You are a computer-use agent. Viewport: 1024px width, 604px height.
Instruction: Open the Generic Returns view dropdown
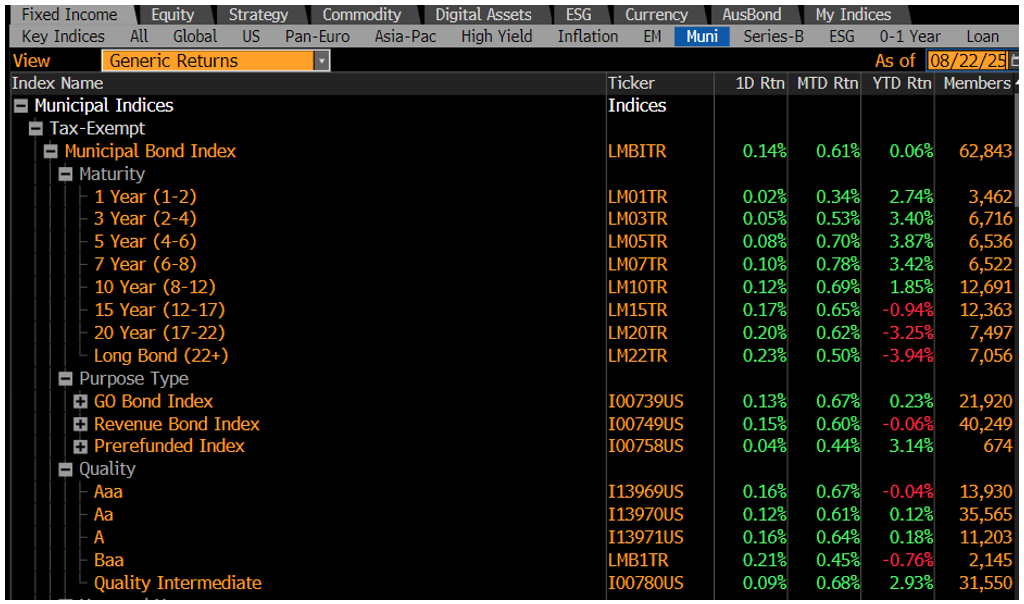click(321, 61)
